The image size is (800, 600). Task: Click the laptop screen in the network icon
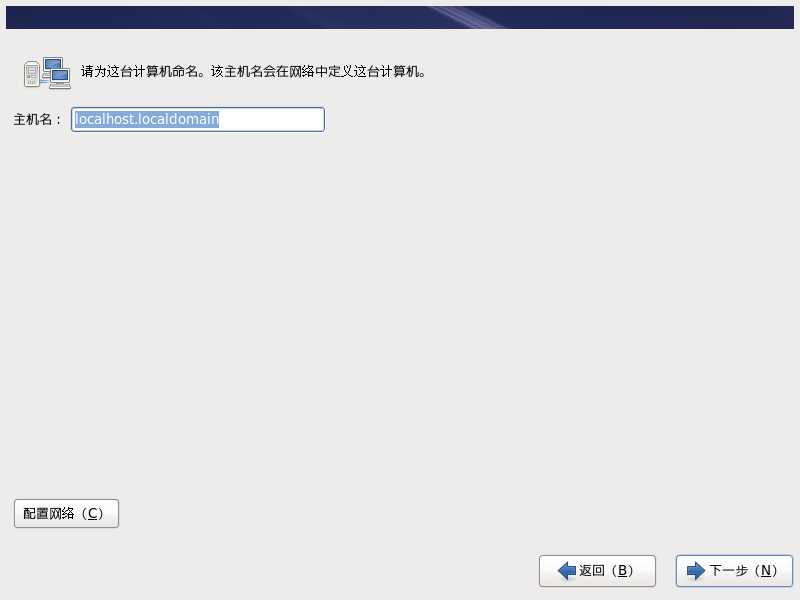coord(60,76)
